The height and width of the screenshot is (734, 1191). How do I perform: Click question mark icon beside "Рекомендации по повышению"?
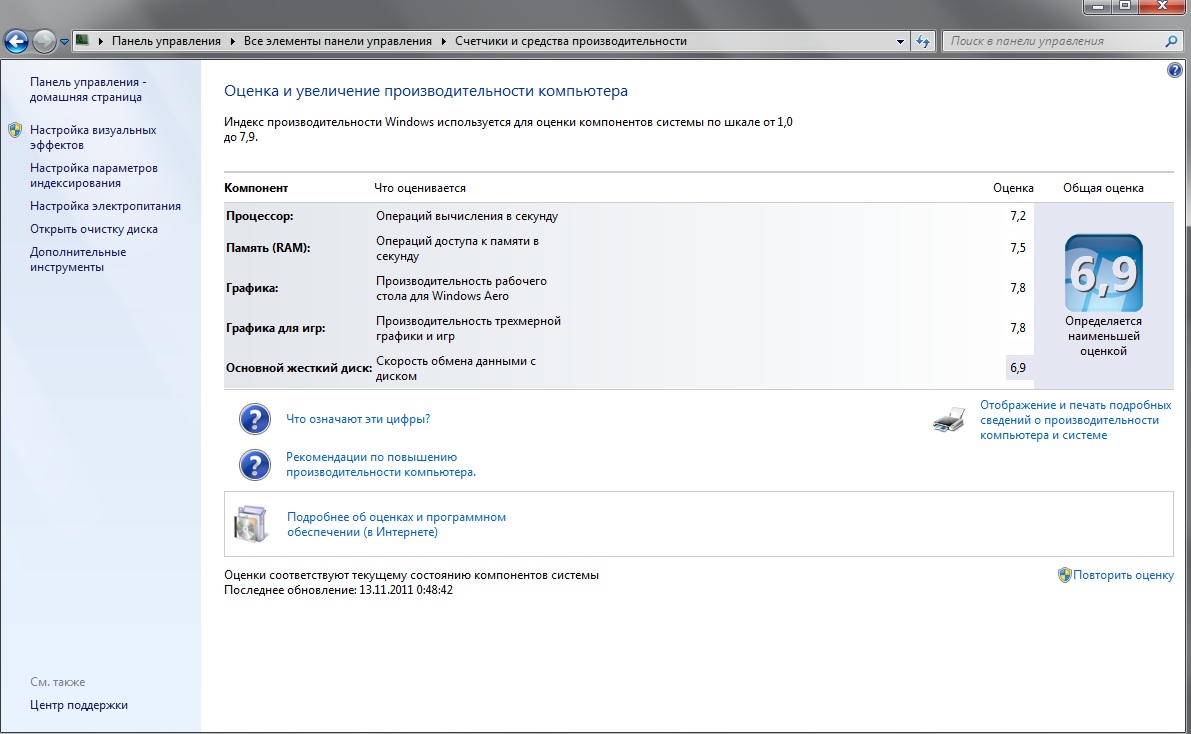[255, 464]
